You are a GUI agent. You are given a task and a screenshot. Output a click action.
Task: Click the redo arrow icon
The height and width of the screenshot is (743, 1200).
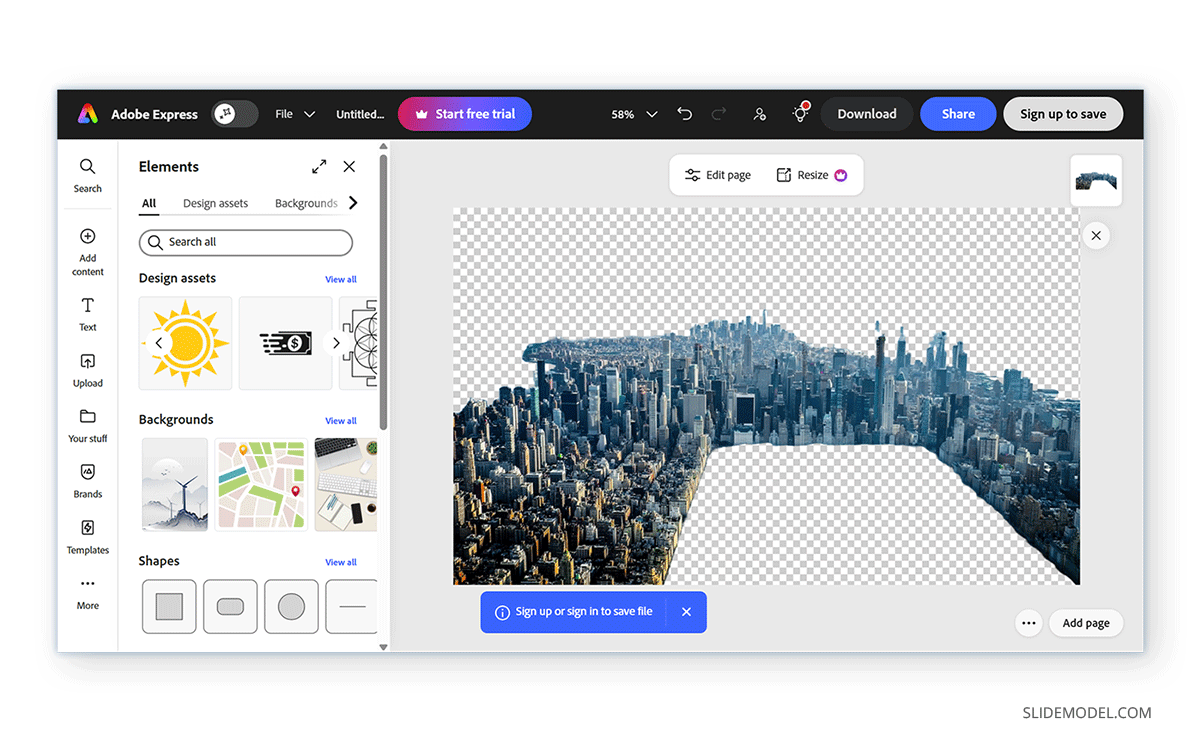pos(719,114)
